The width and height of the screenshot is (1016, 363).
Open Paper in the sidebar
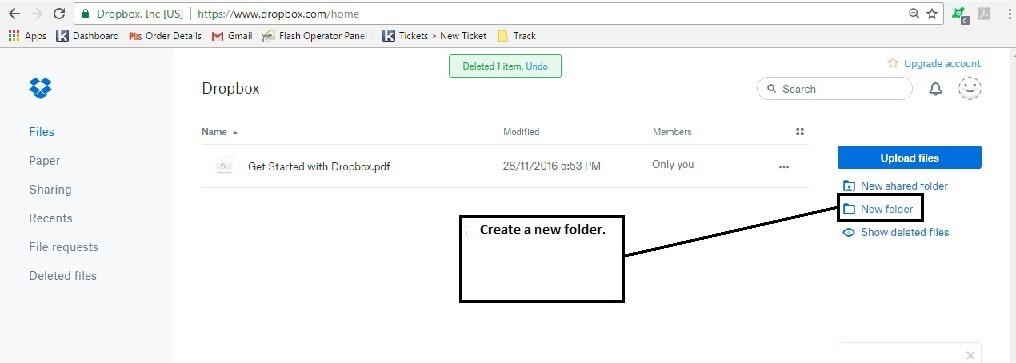(x=44, y=161)
